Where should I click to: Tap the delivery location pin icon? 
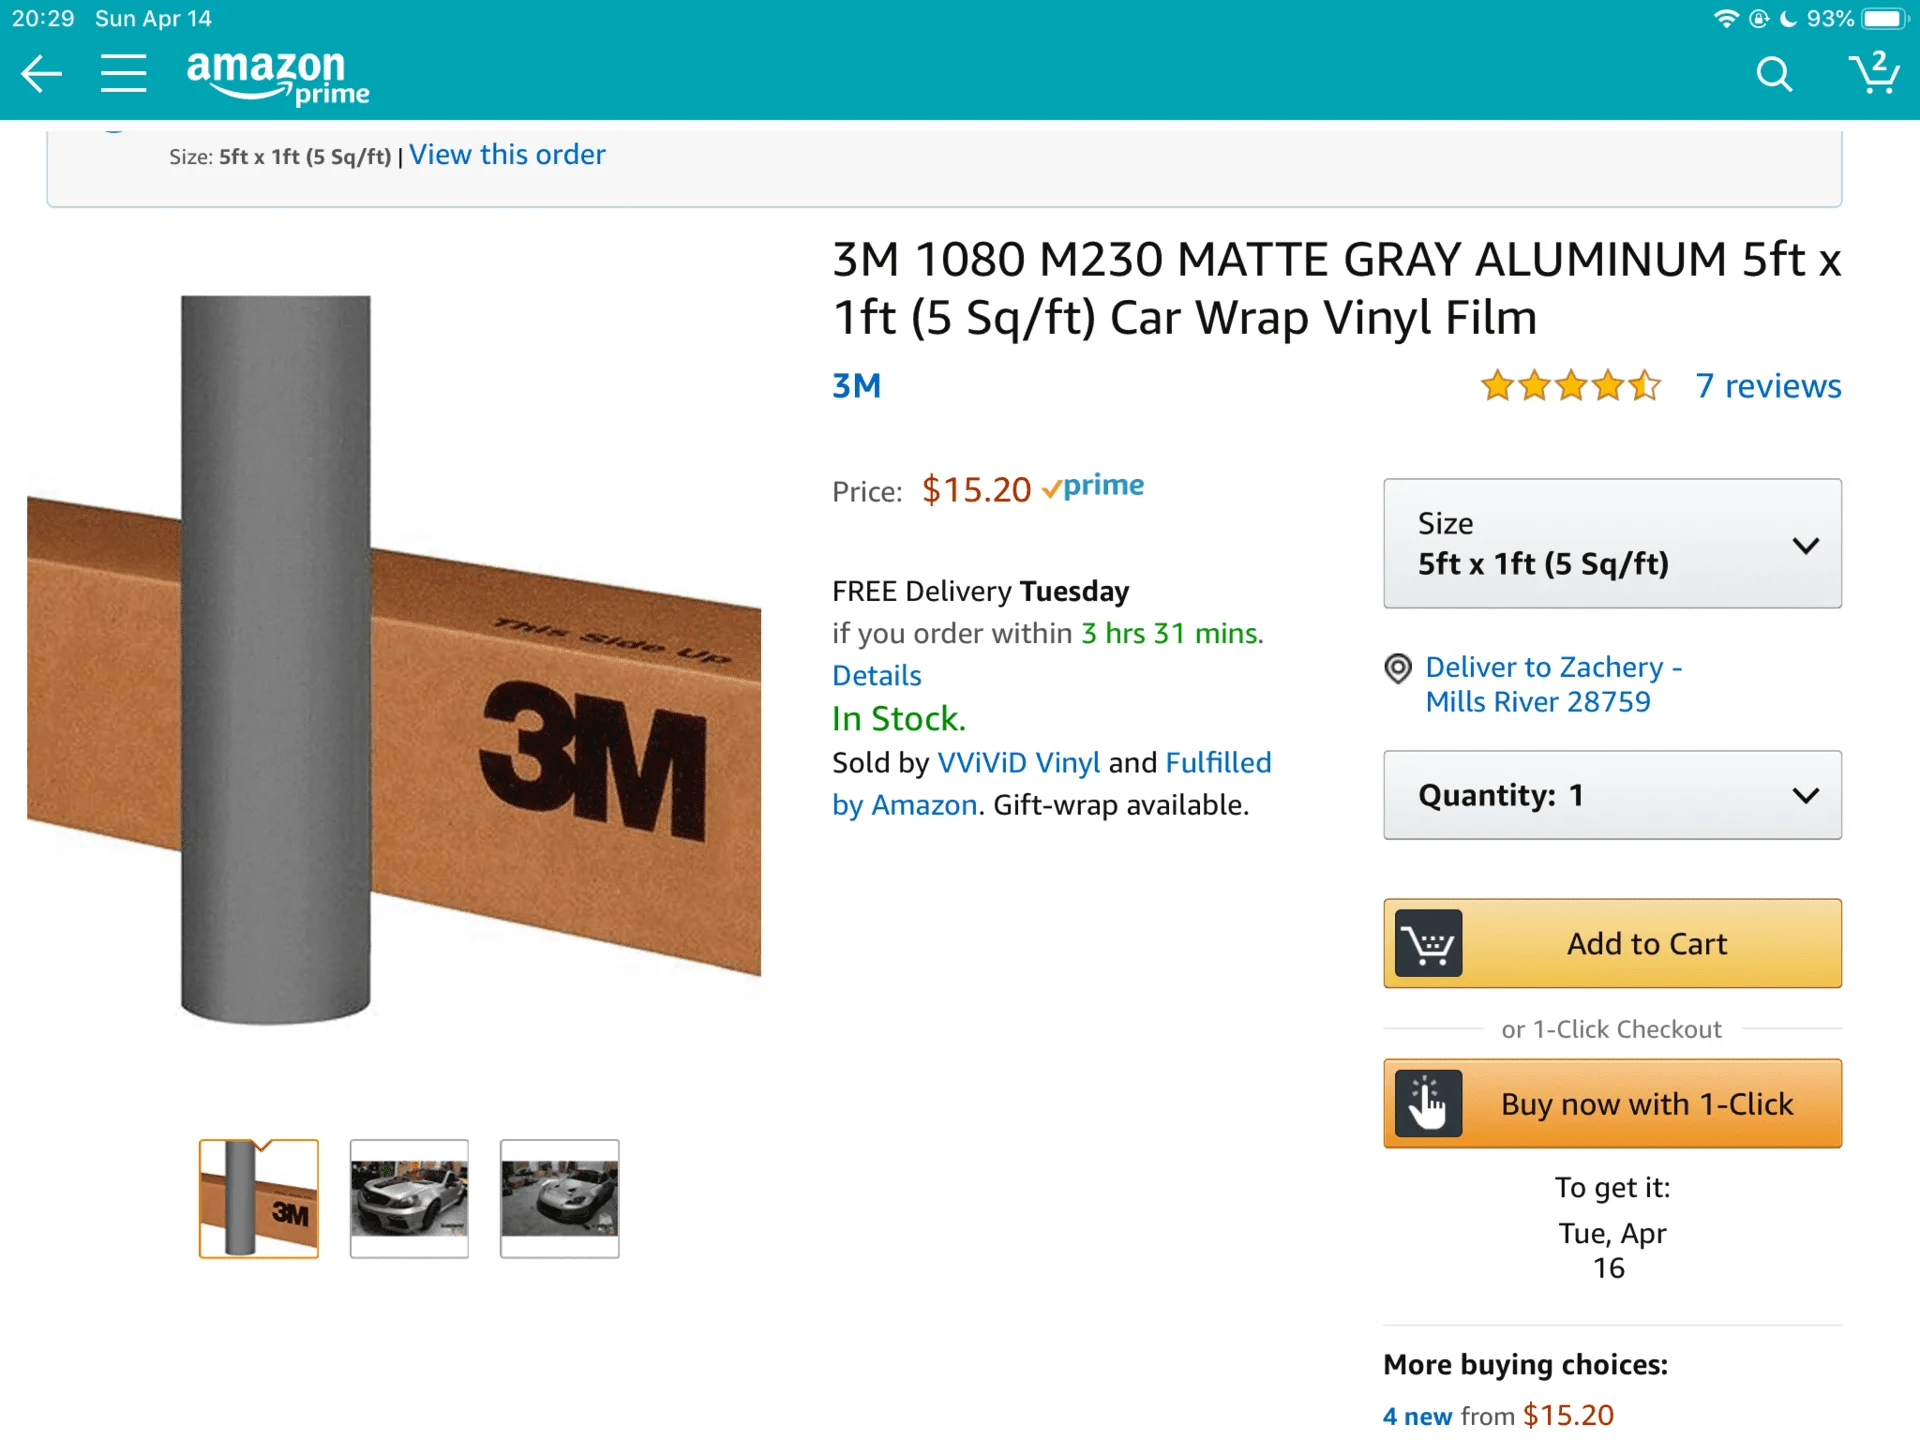tap(1397, 668)
